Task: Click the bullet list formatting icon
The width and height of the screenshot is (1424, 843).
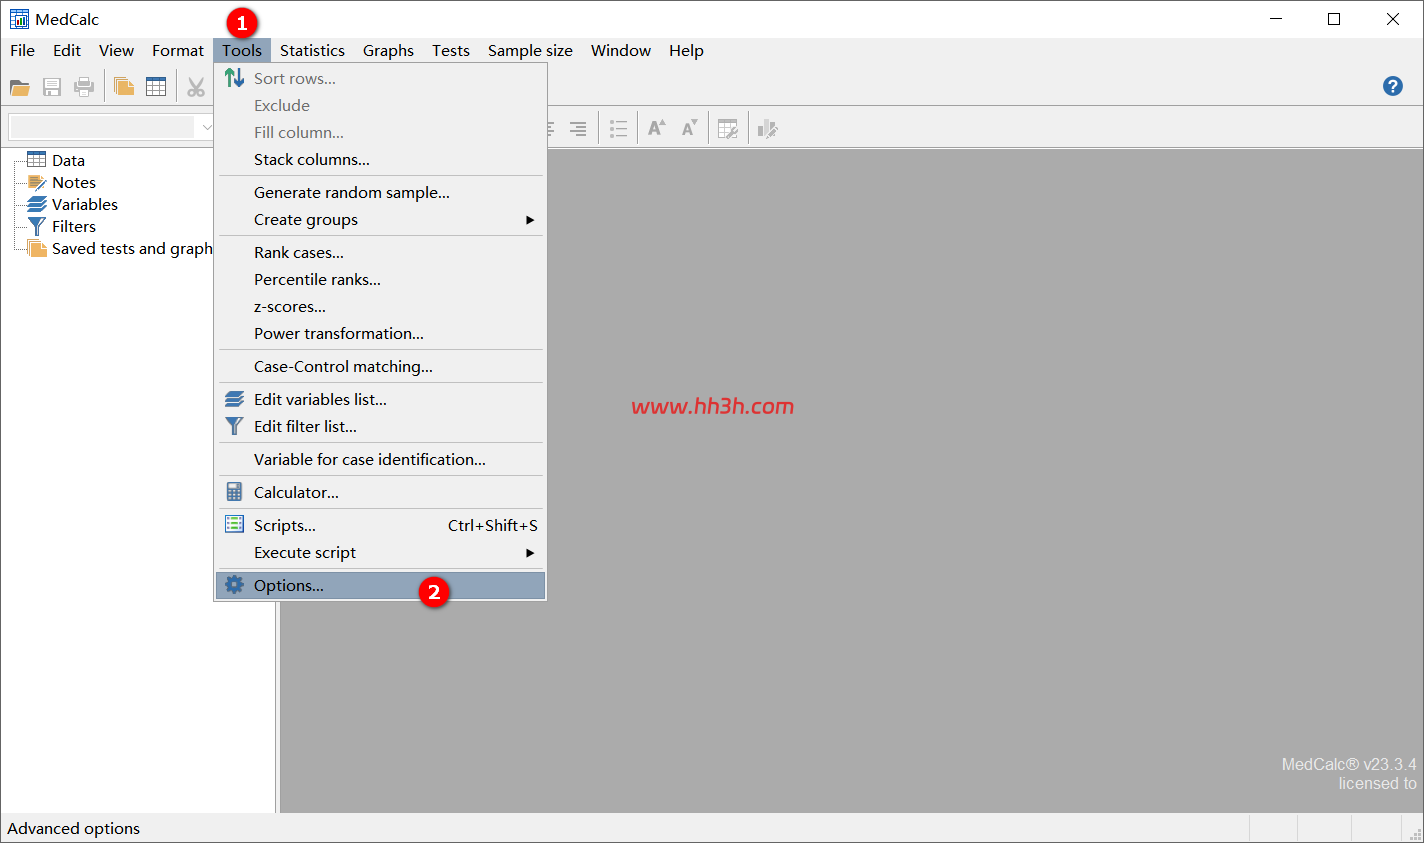Action: [619, 128]
